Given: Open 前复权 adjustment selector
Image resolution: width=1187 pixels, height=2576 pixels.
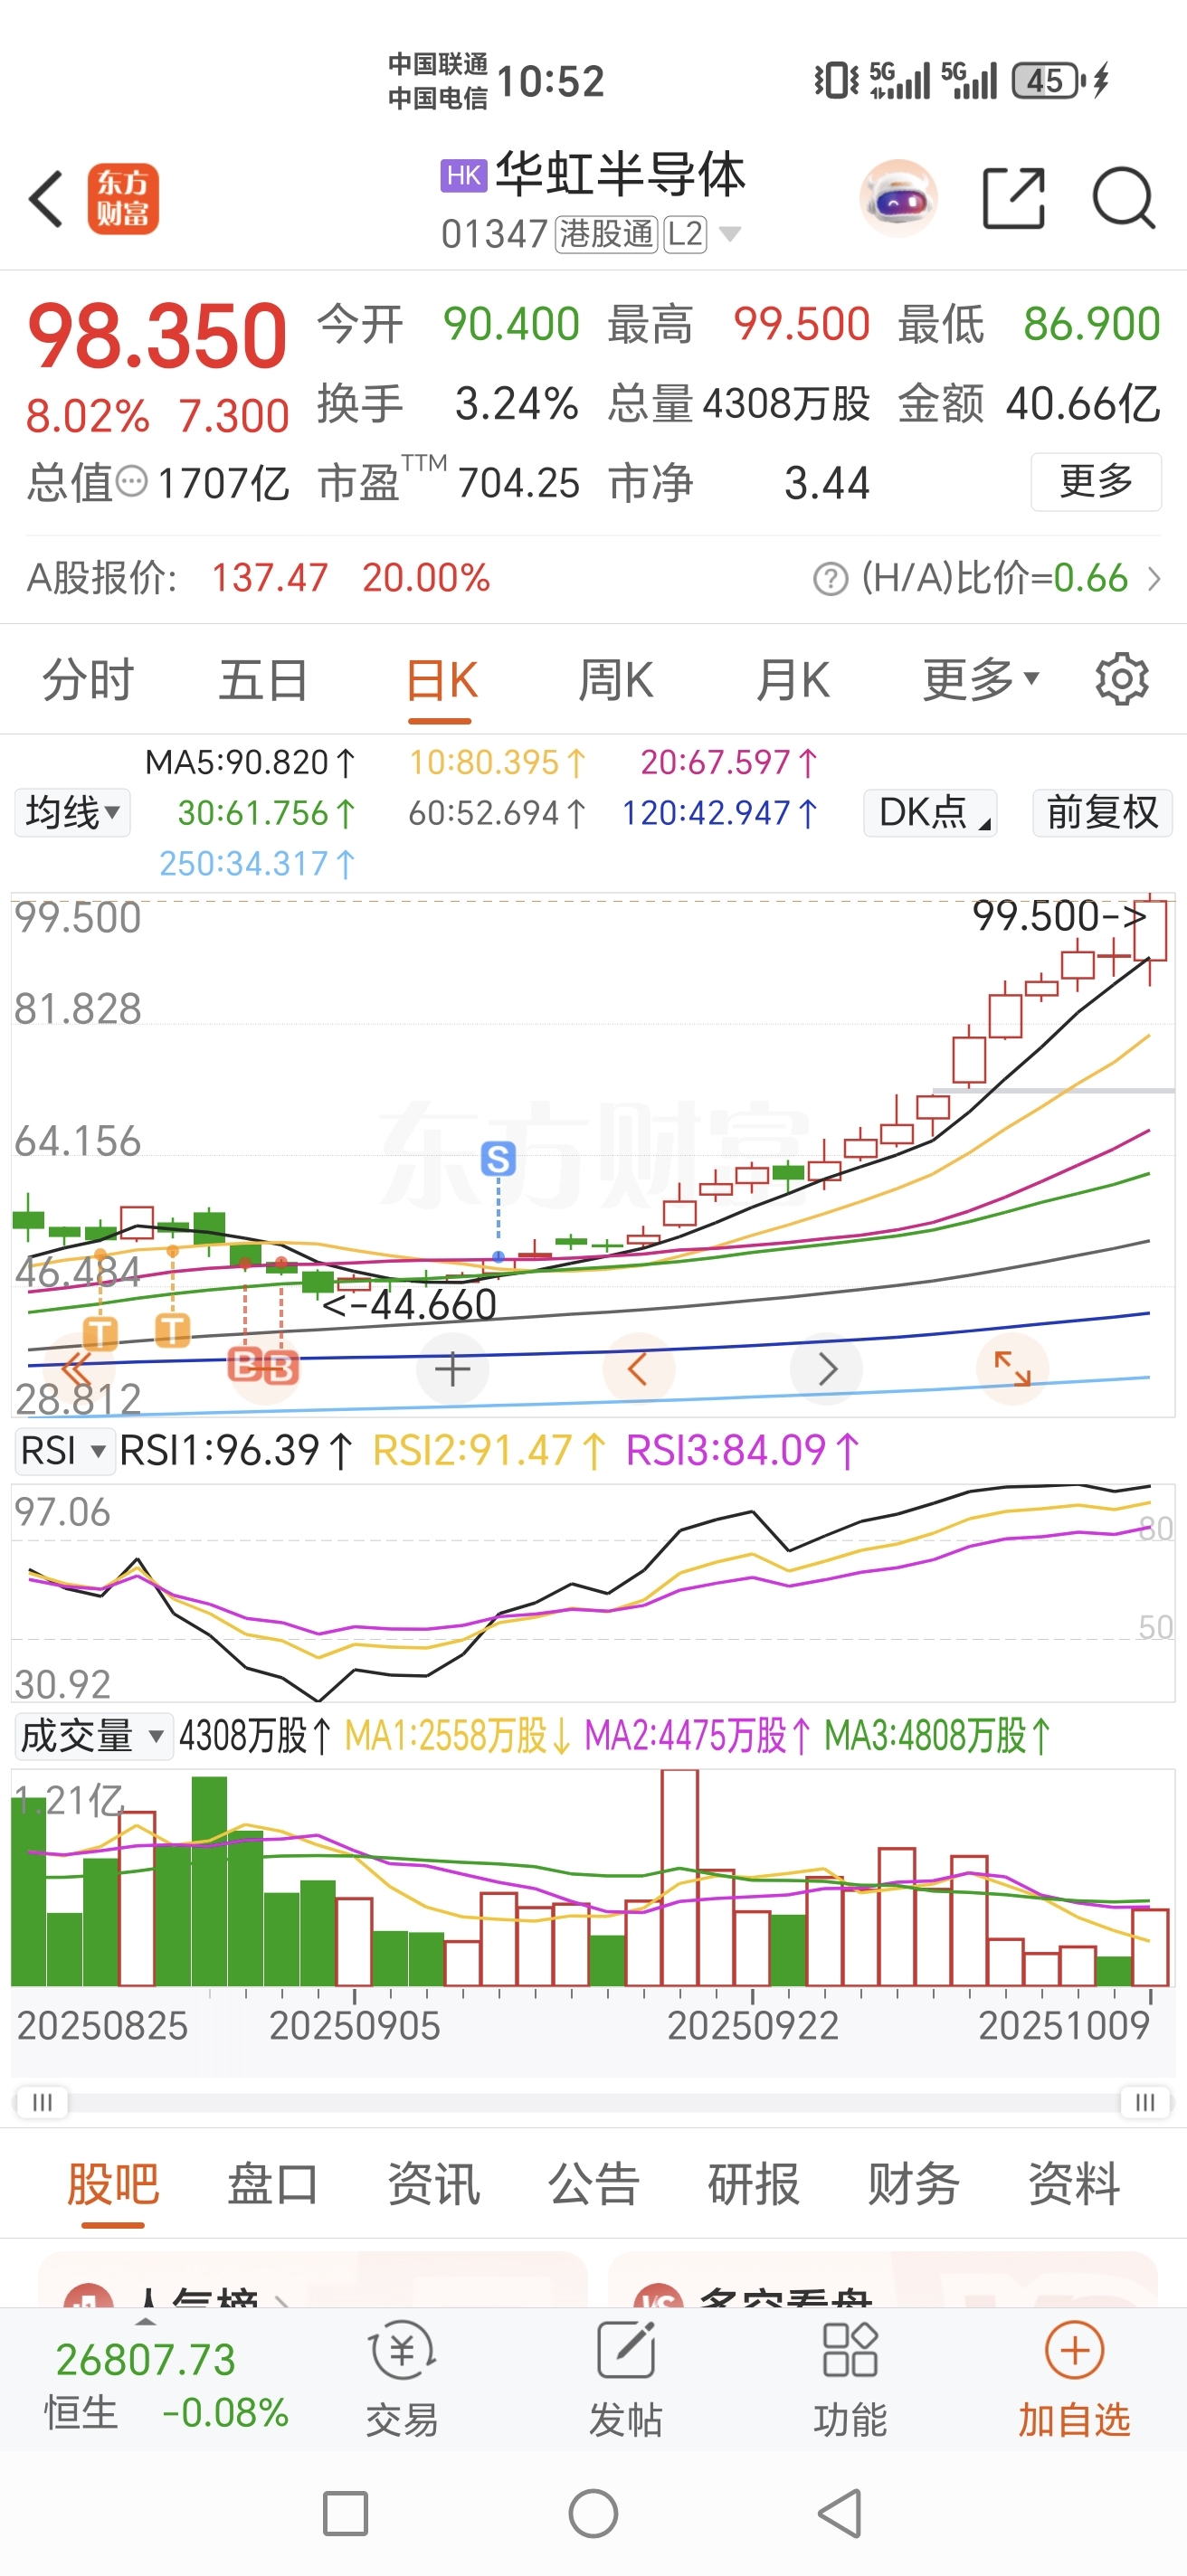Looking at the screenshot, I should pos(1102,812).
